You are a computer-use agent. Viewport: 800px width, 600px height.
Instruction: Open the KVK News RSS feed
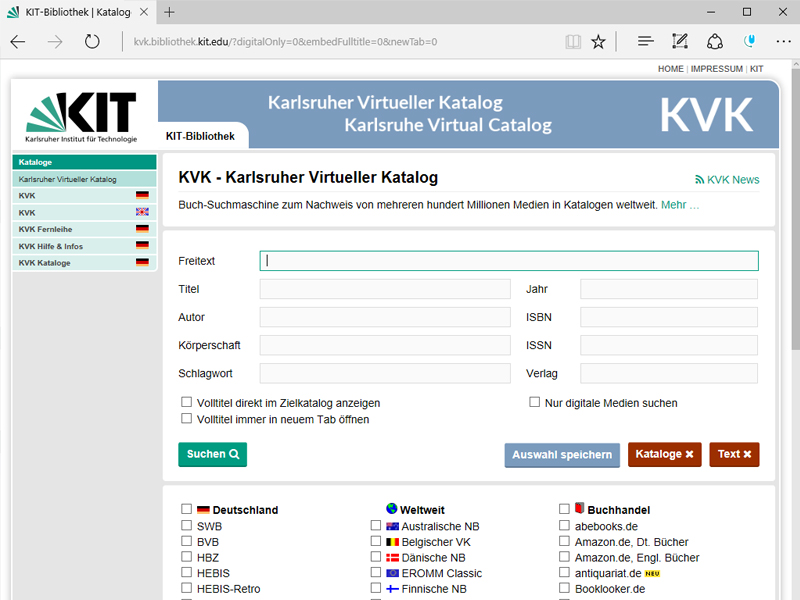(727, 180)
